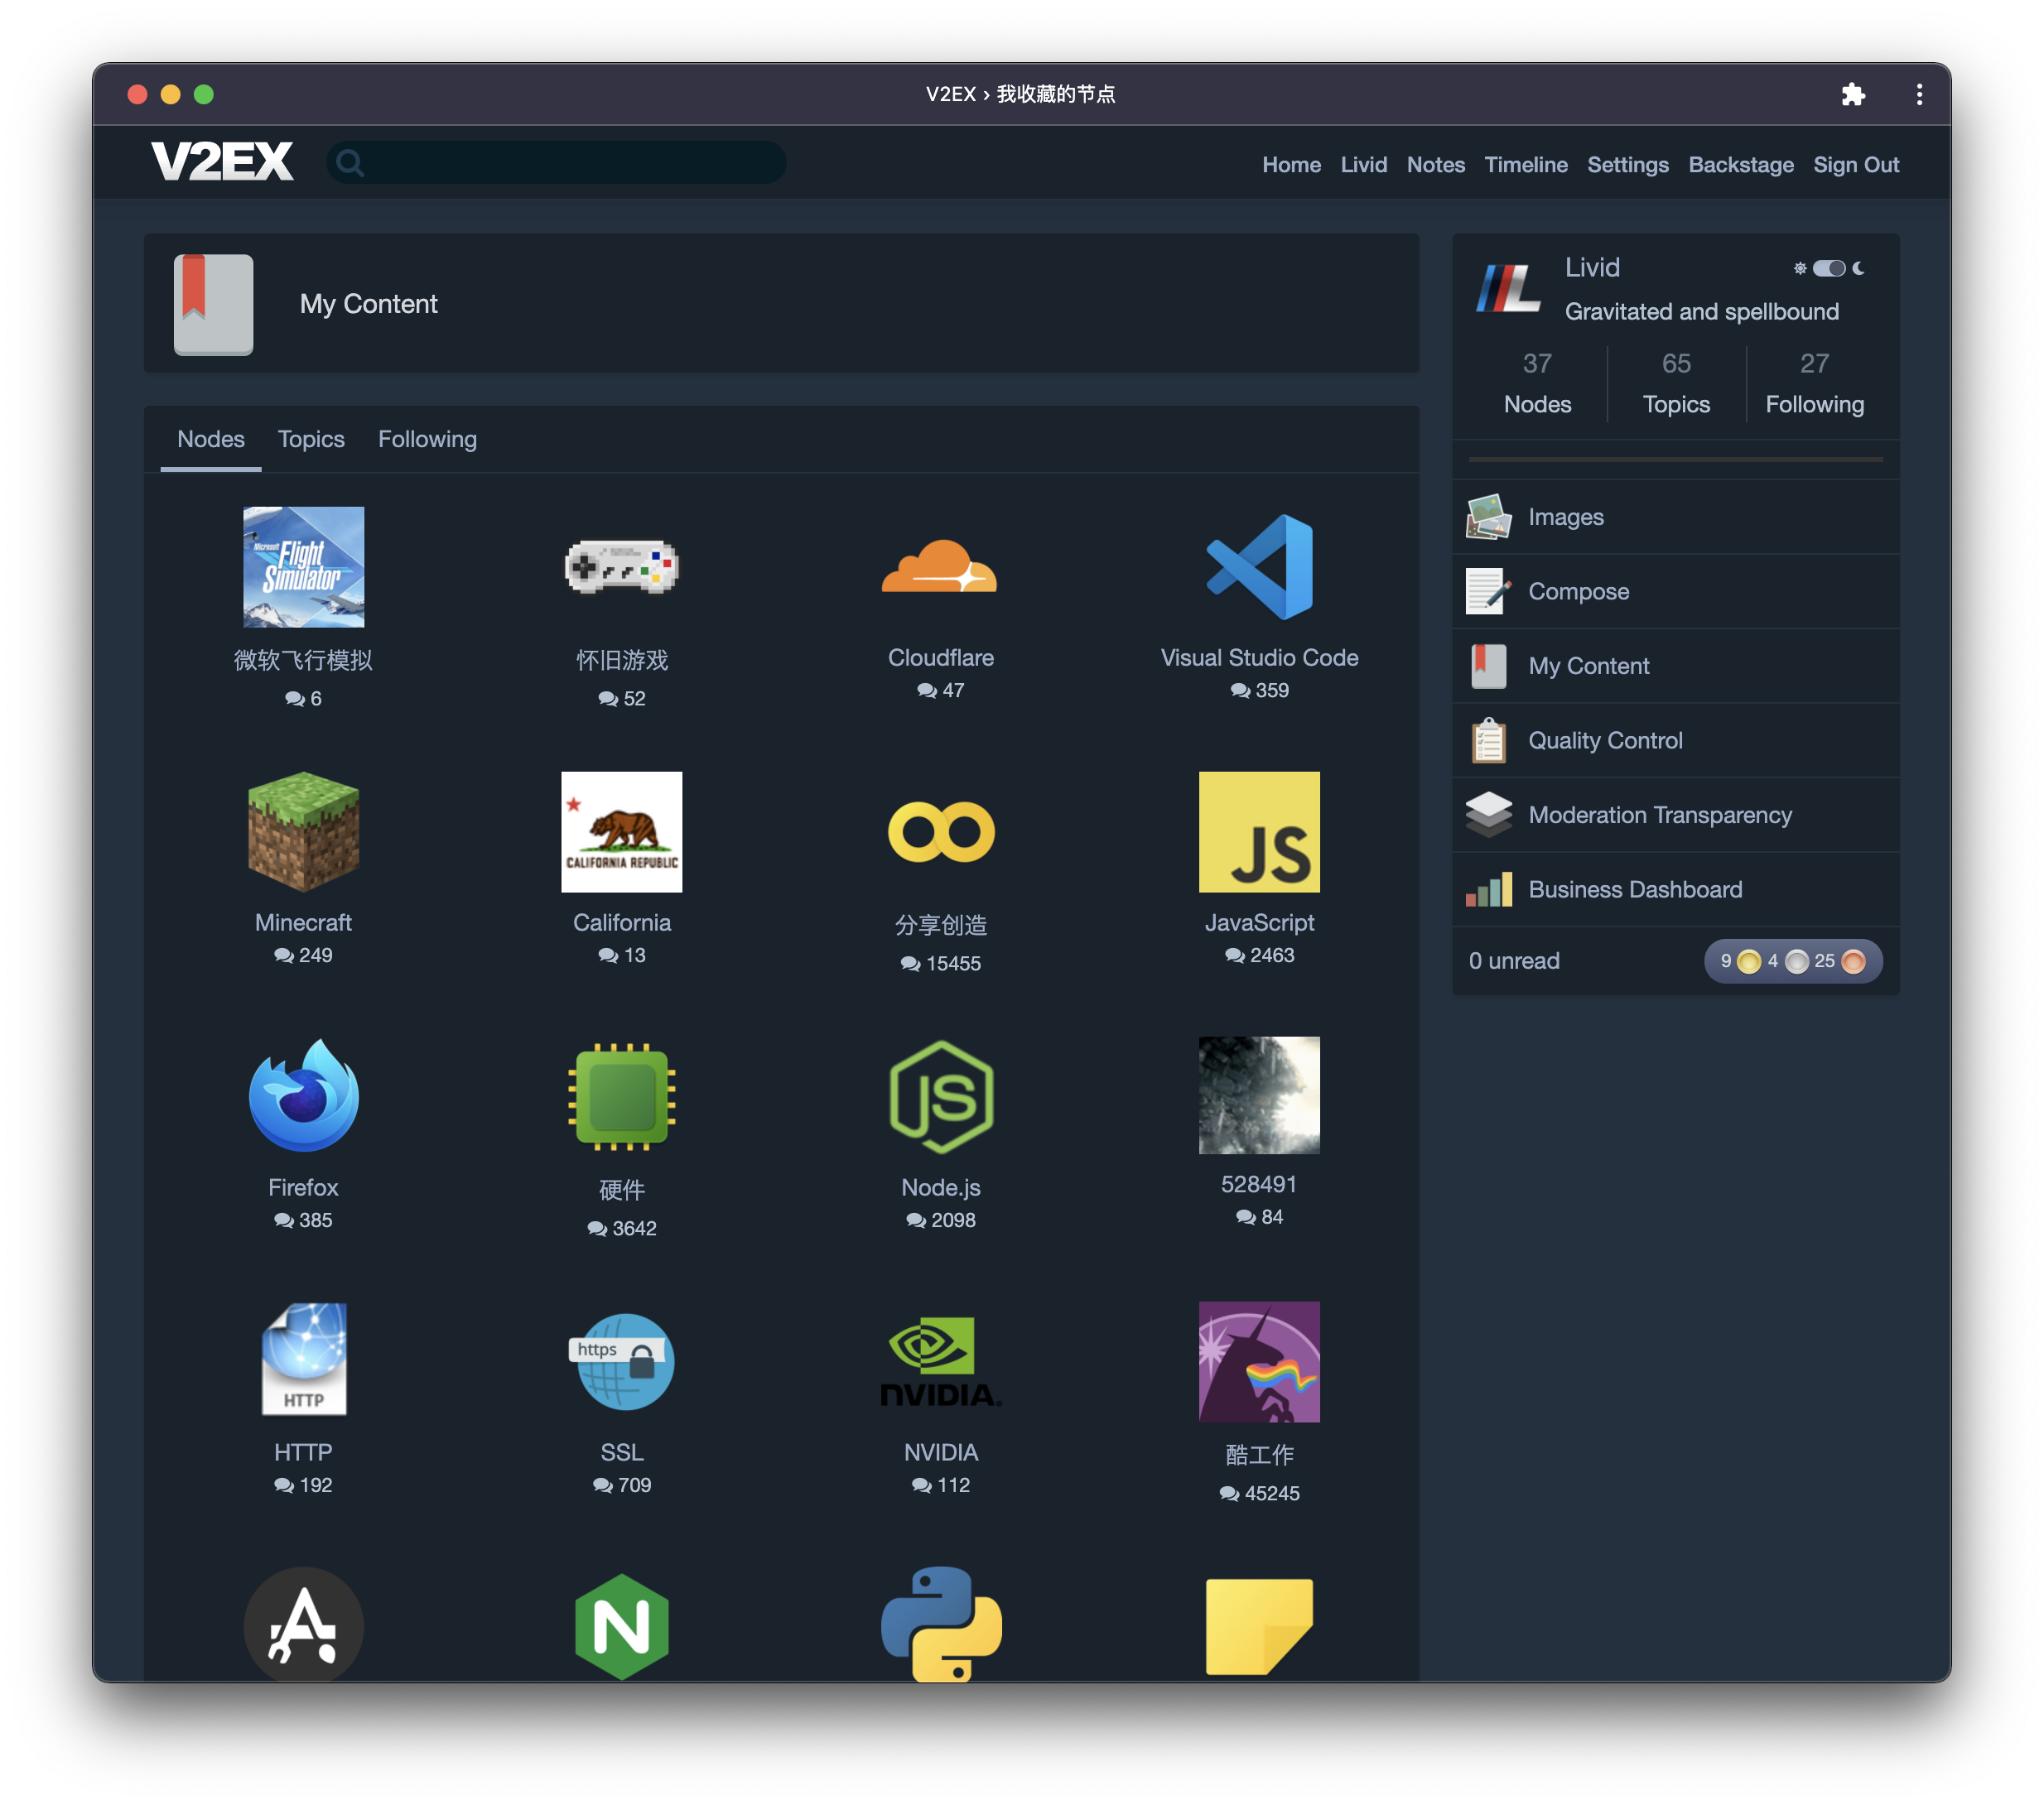The width and height of the screenshot is (2044, 1805).
Task: Switch to the Following tab
Action: pyautogui.click(x=427, y=439)
